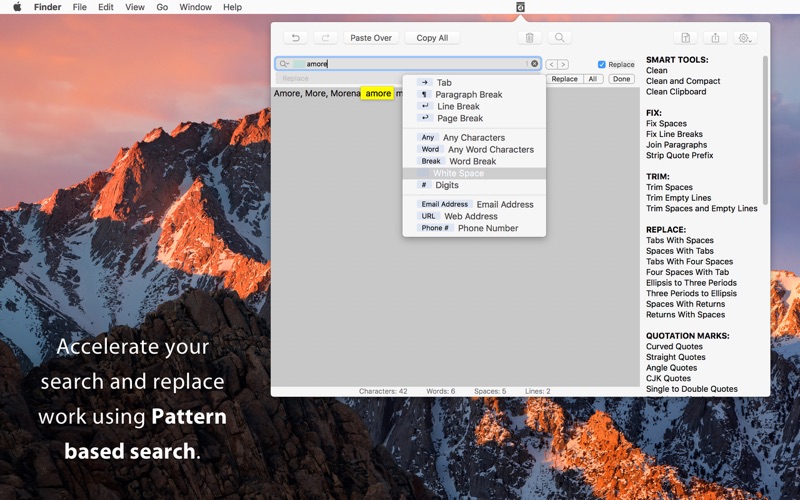Click the trash icon in toolbar
800x500 pixels.
pos(530,38)
